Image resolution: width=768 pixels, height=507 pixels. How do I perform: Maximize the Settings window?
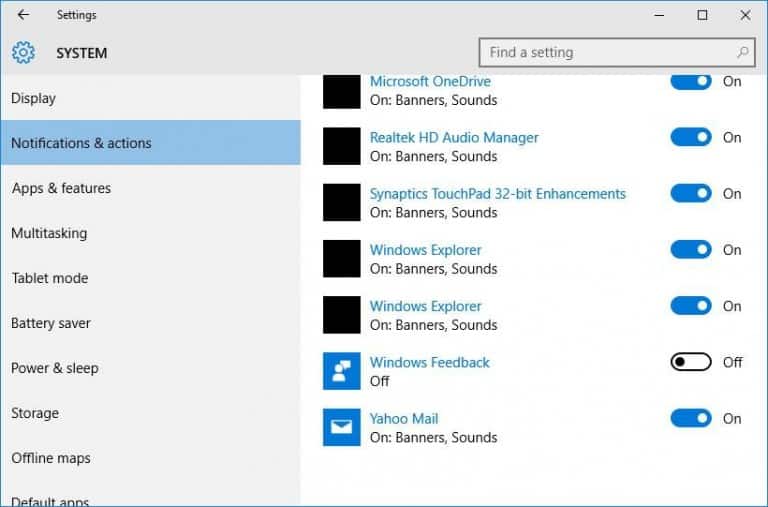click(702, 15)
